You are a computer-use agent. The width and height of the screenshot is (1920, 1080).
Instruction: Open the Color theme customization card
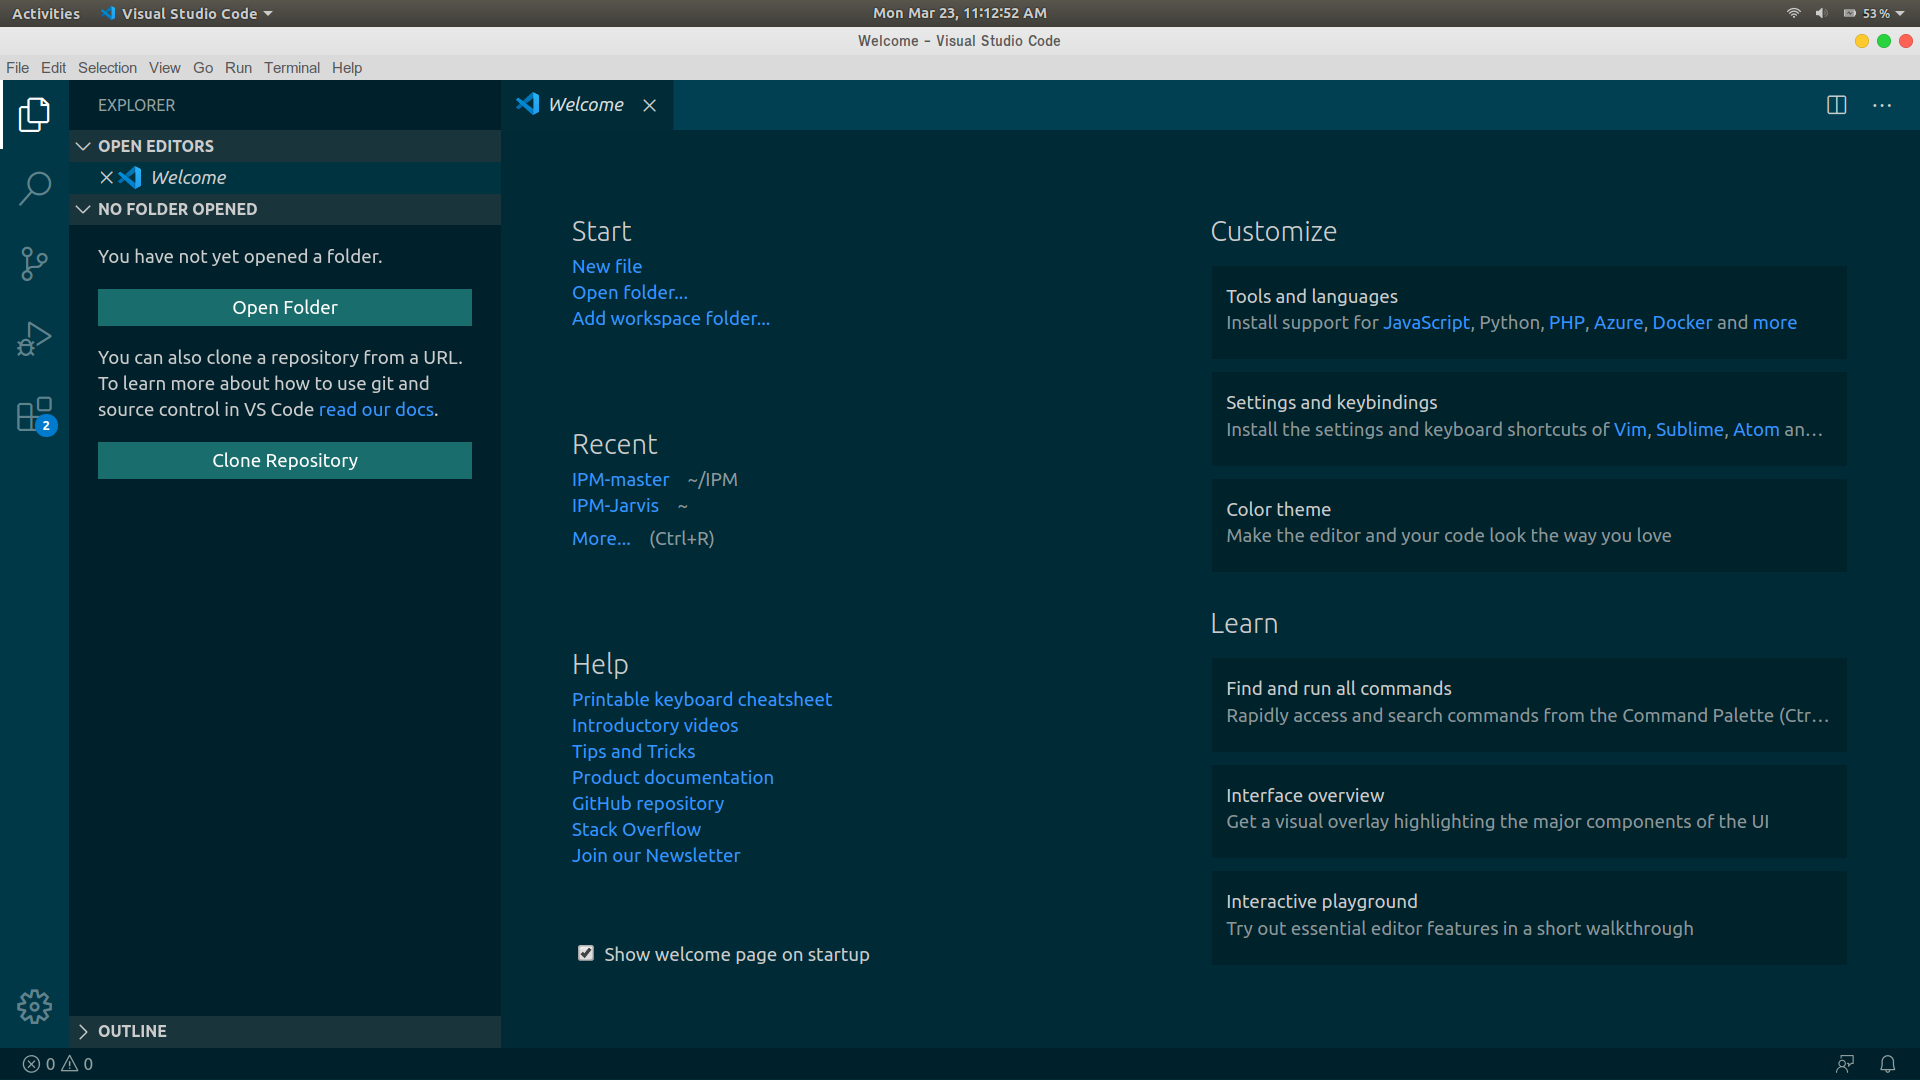[1528, 523]
